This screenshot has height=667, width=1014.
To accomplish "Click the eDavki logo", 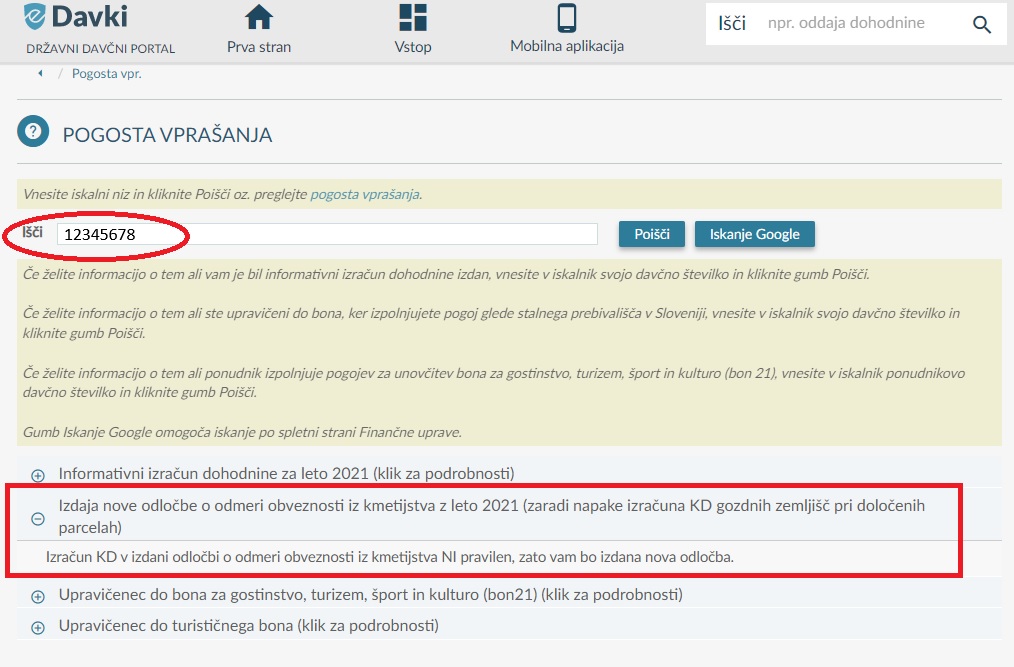I will (75, 17).
